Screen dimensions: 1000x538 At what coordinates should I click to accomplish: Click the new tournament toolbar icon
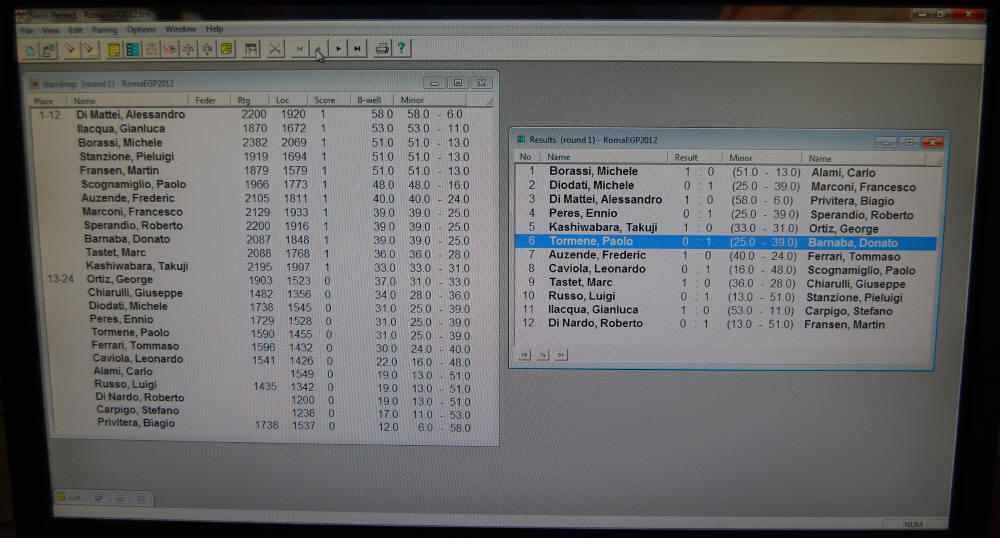[x=30, y=49]
